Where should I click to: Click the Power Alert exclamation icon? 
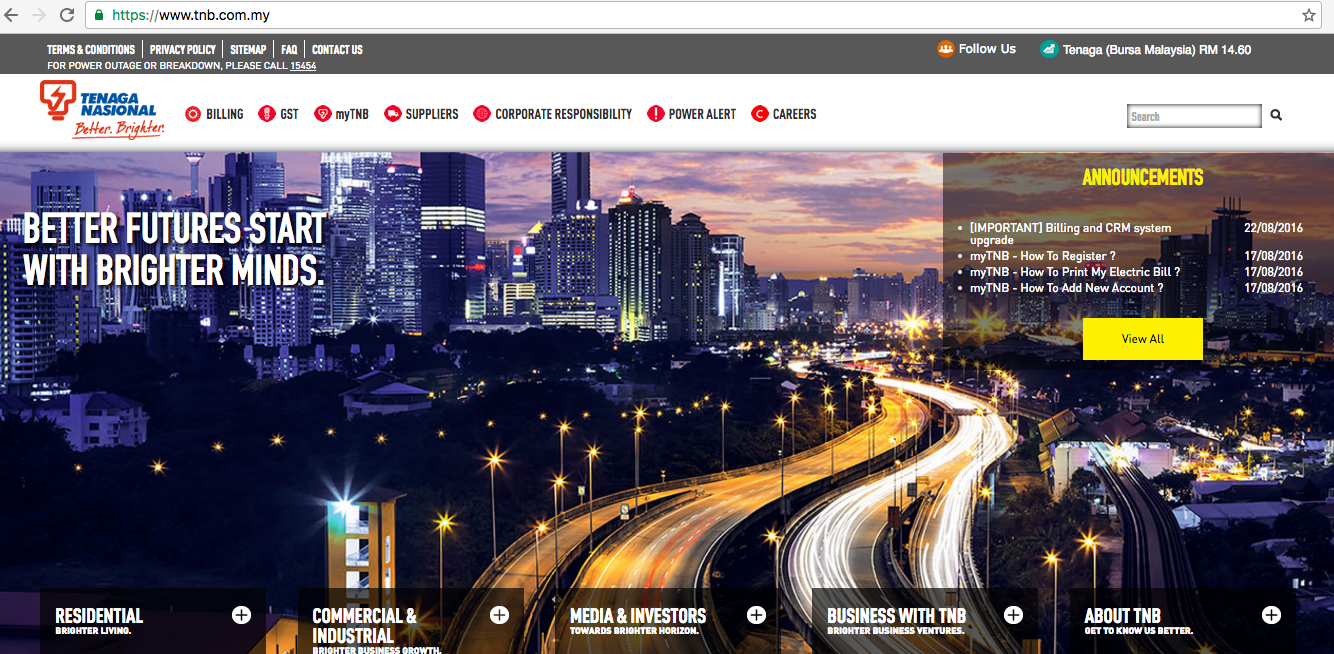656,114
